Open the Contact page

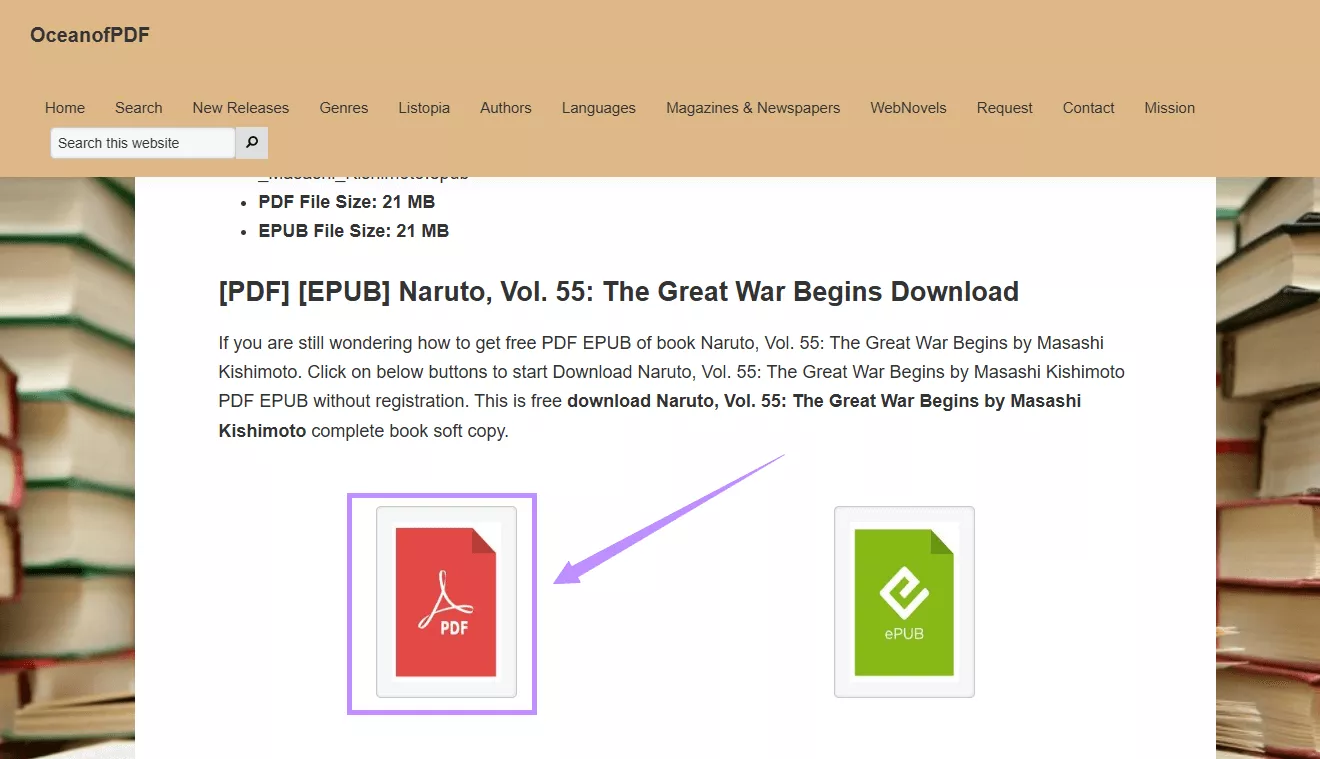[x=1088, y=107]
